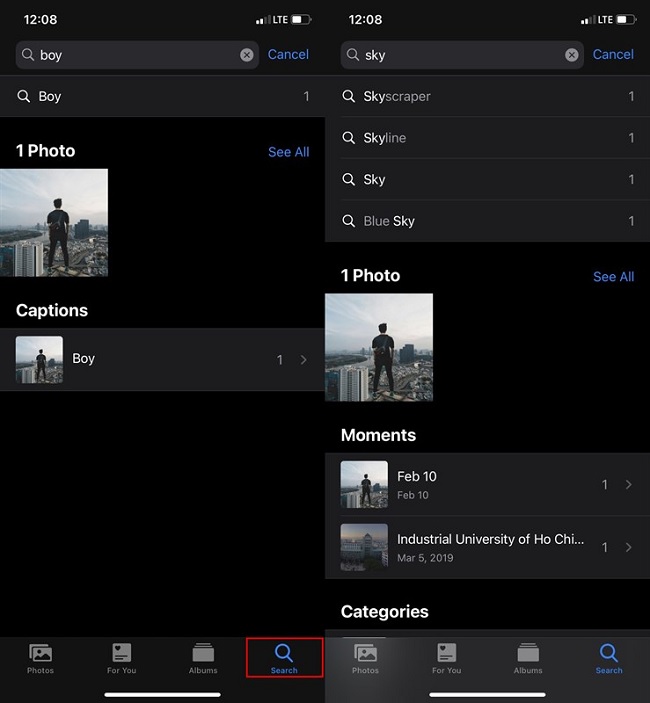Open For You tab in left screen
This screenshot has height=703, width=650.
point(121,658)
